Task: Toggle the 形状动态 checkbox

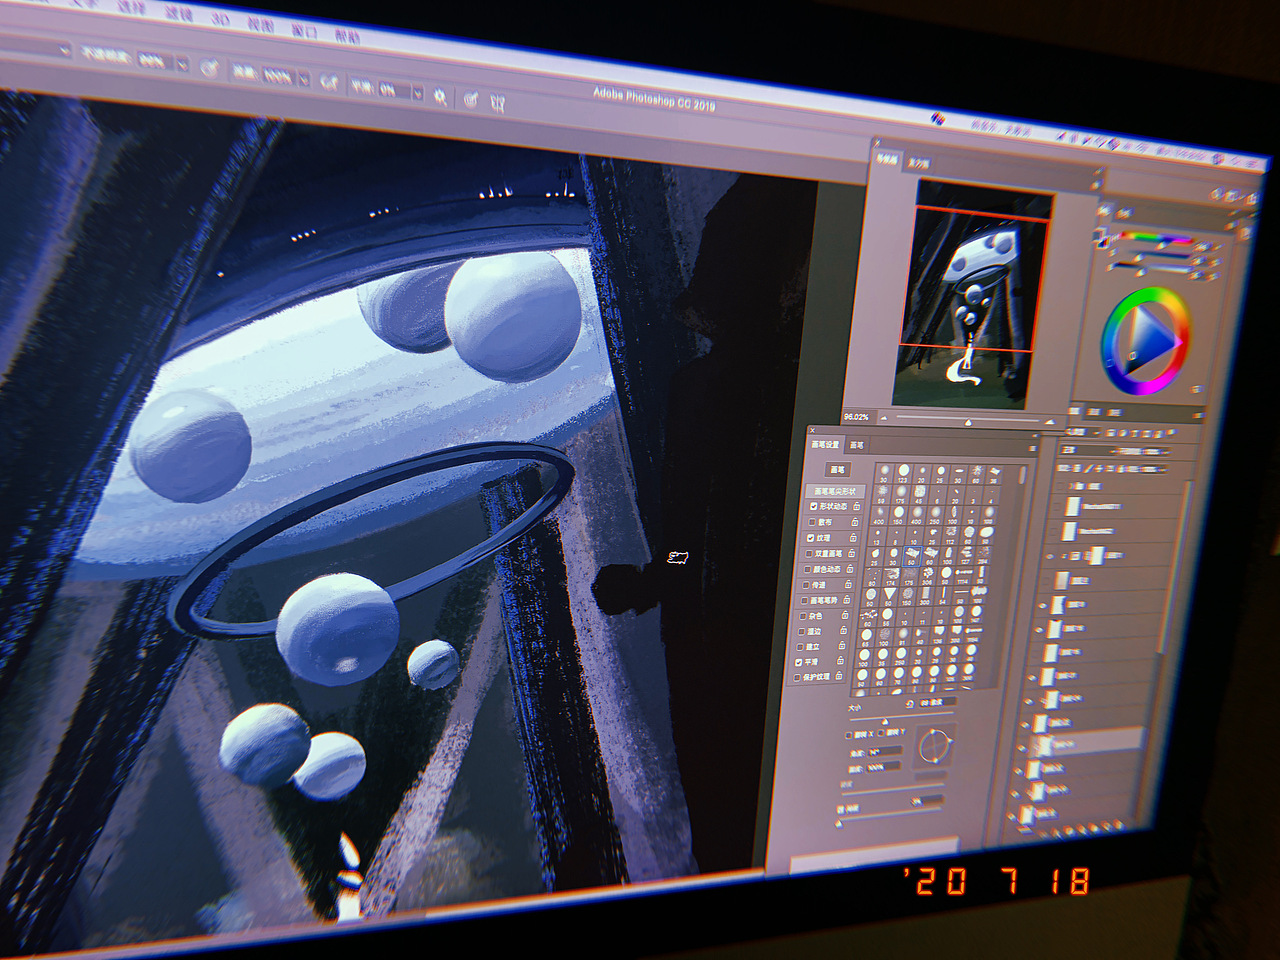Action: click(x=812, y=507)
